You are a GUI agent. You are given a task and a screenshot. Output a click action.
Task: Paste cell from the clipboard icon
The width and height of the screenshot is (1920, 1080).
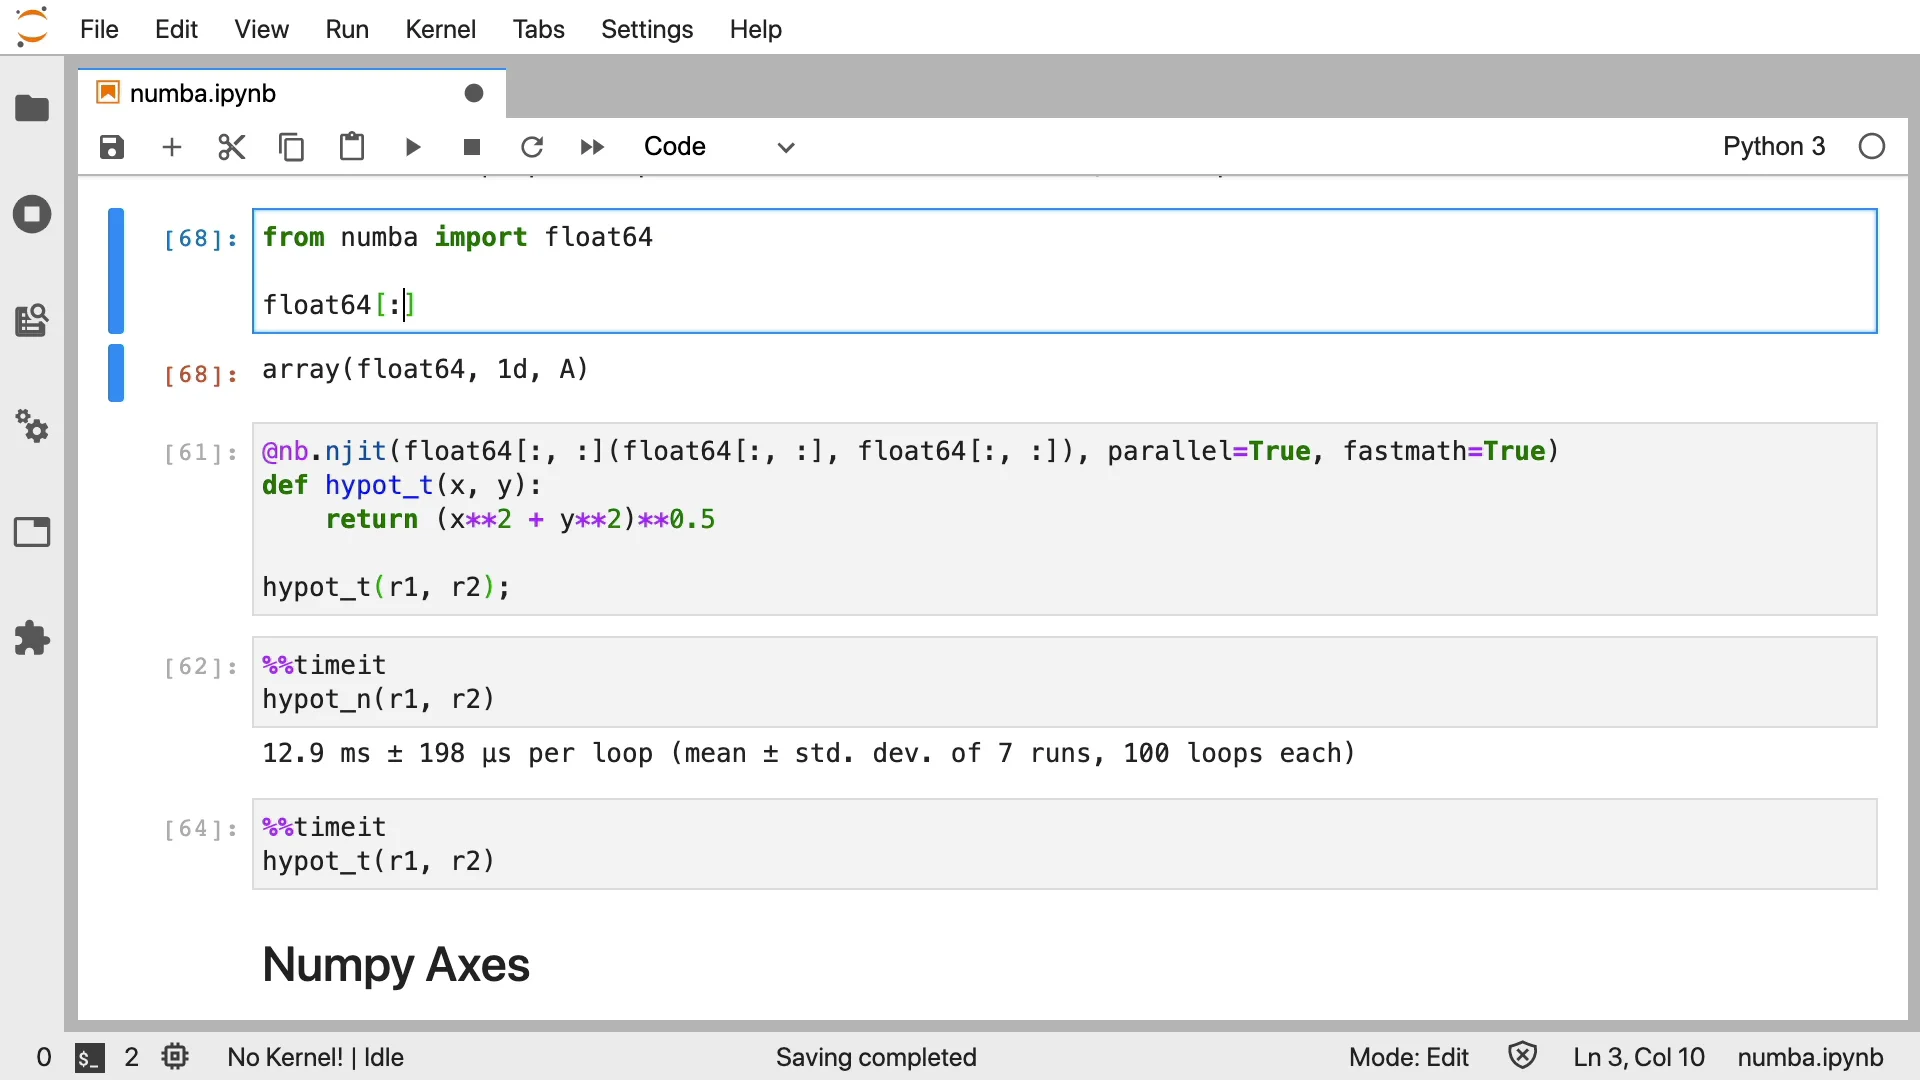coord(351,147)
